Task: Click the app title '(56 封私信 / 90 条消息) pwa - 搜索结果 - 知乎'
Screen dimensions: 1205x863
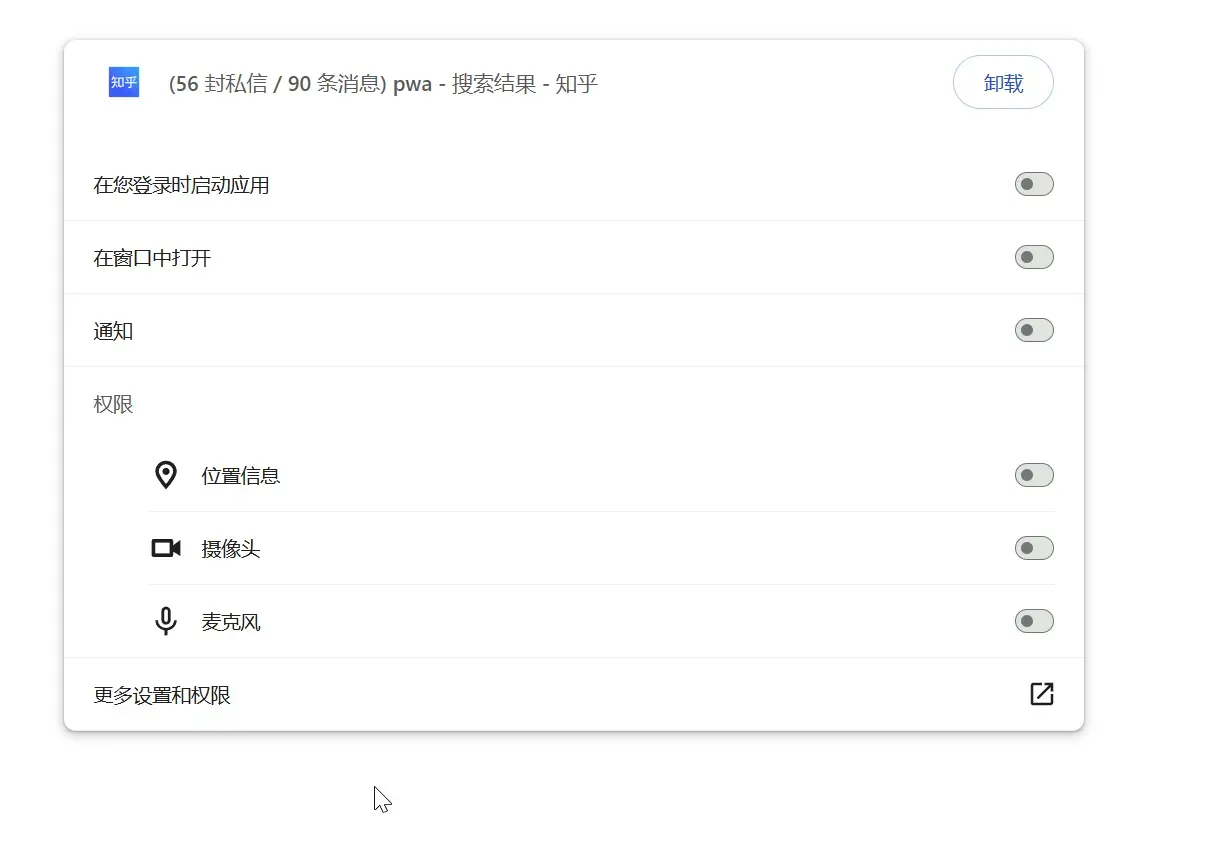Action: (x=383, y=84)
